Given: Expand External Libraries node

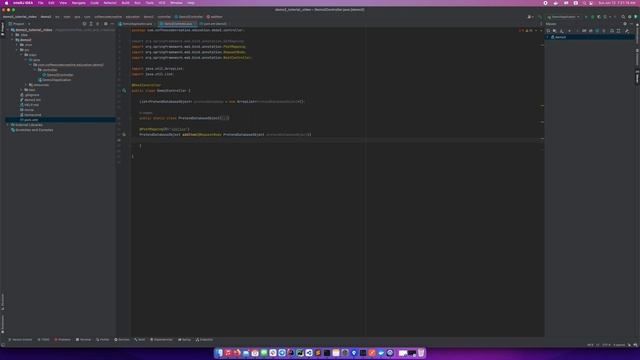Looking at the screenshot, I should coord(8,125).
